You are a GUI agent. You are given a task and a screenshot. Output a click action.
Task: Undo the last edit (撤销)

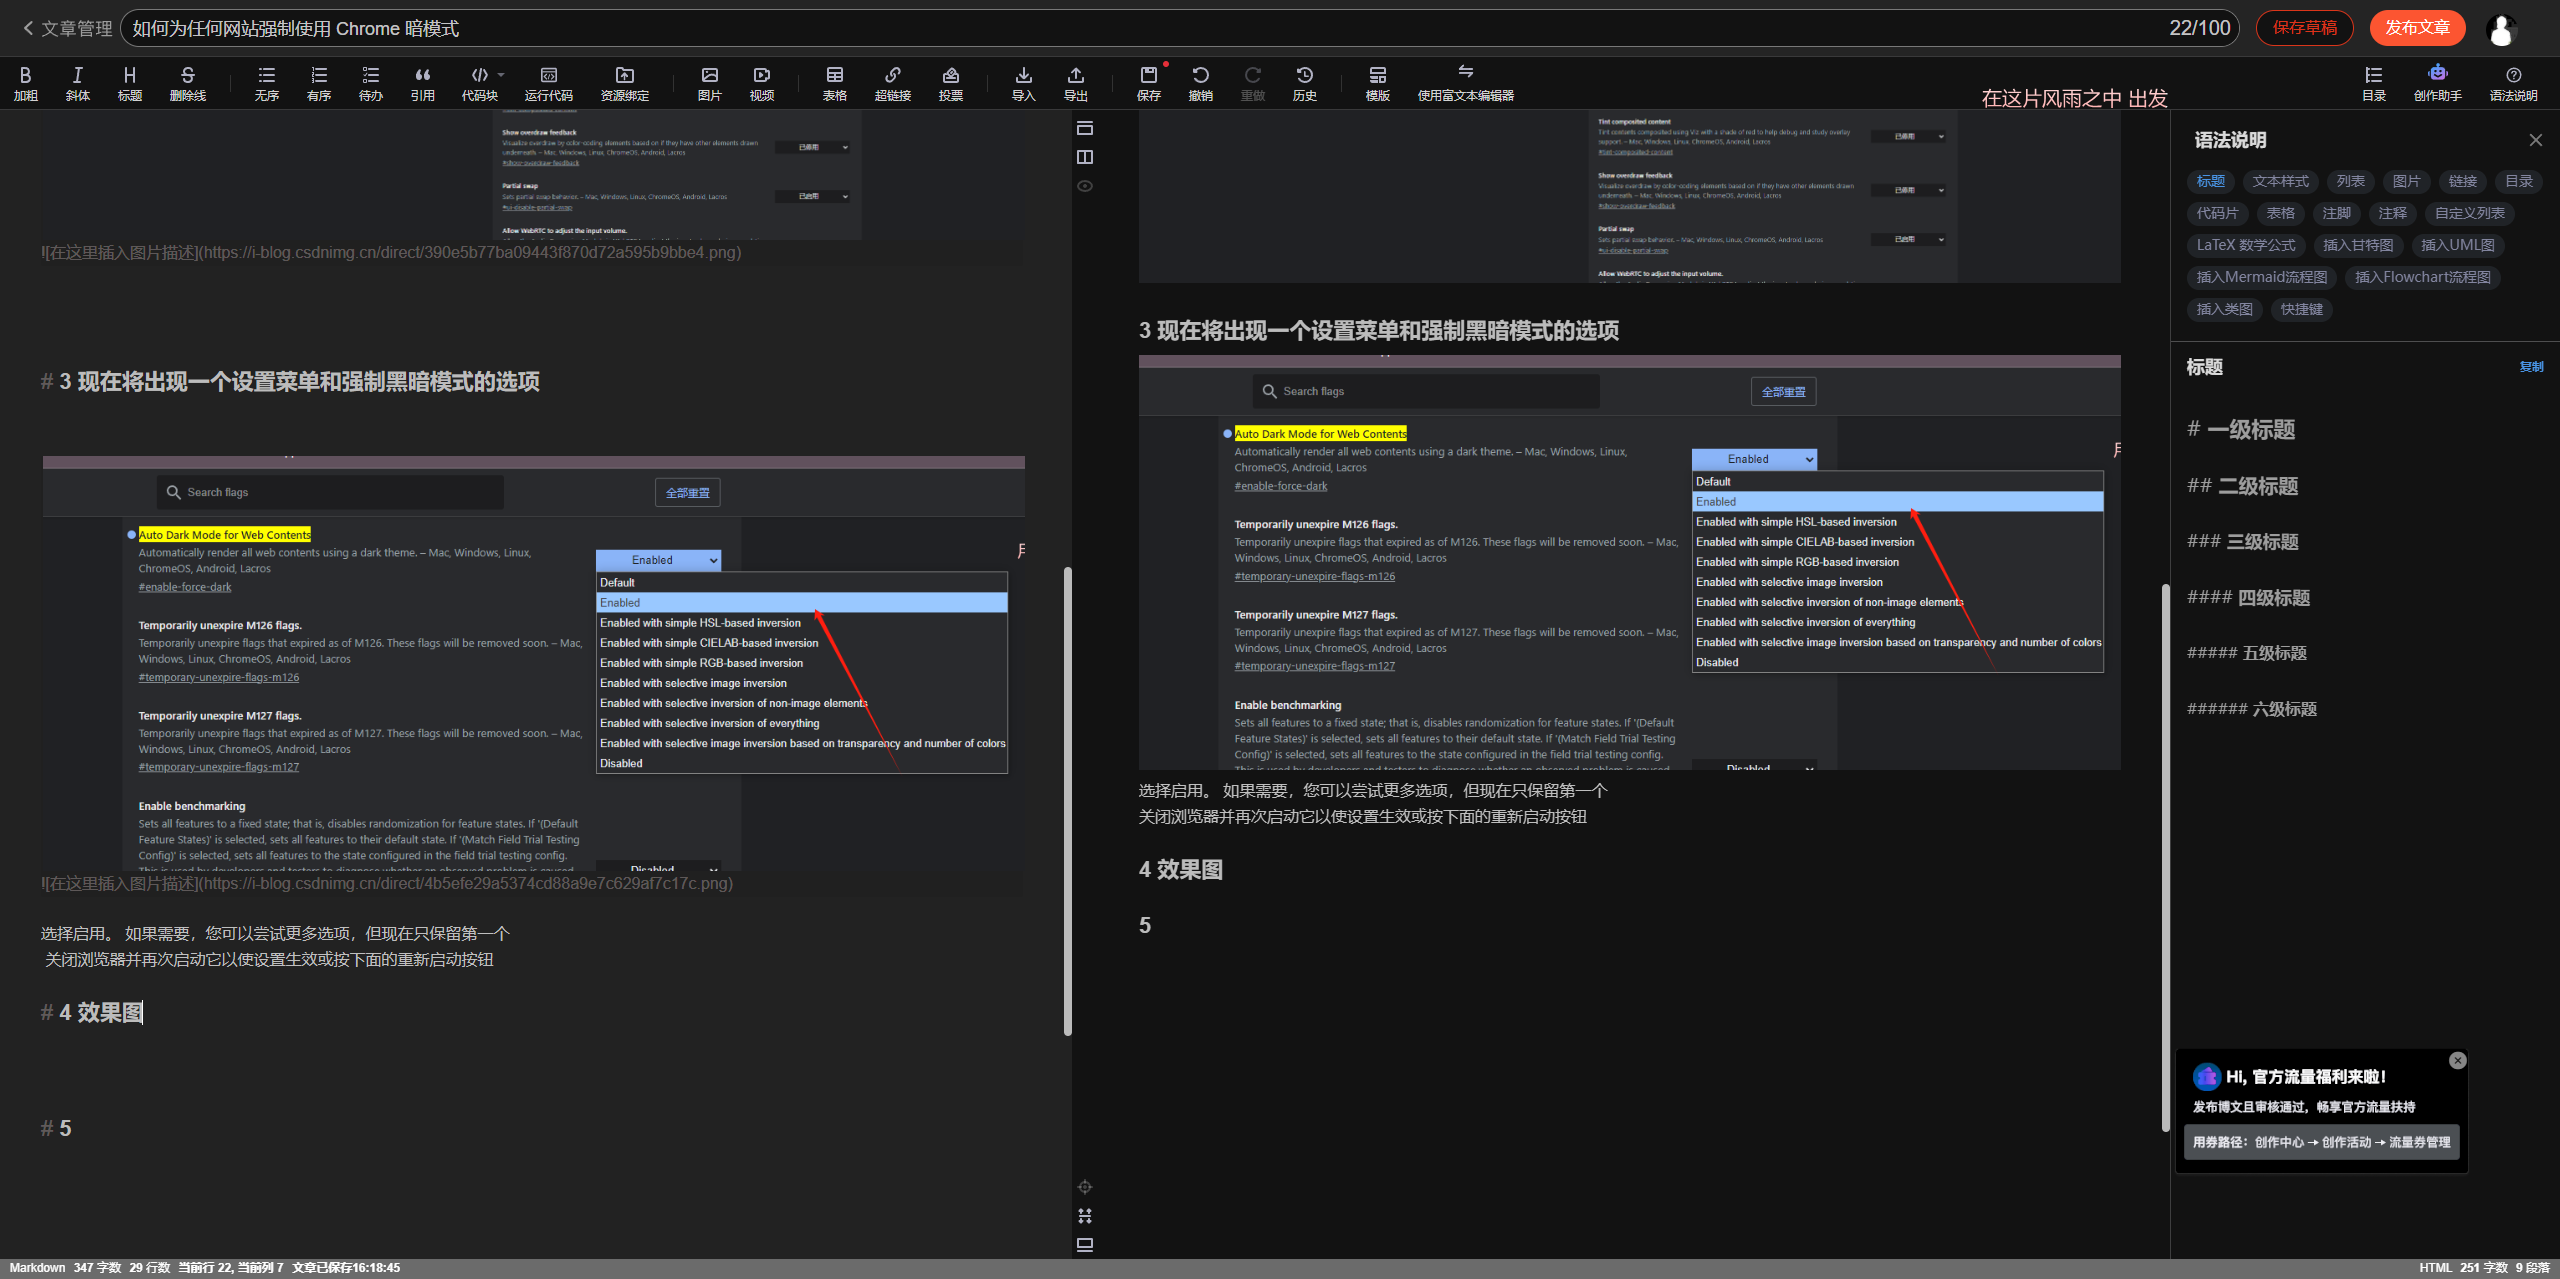pyautogui.click(x=1201, y=84)
